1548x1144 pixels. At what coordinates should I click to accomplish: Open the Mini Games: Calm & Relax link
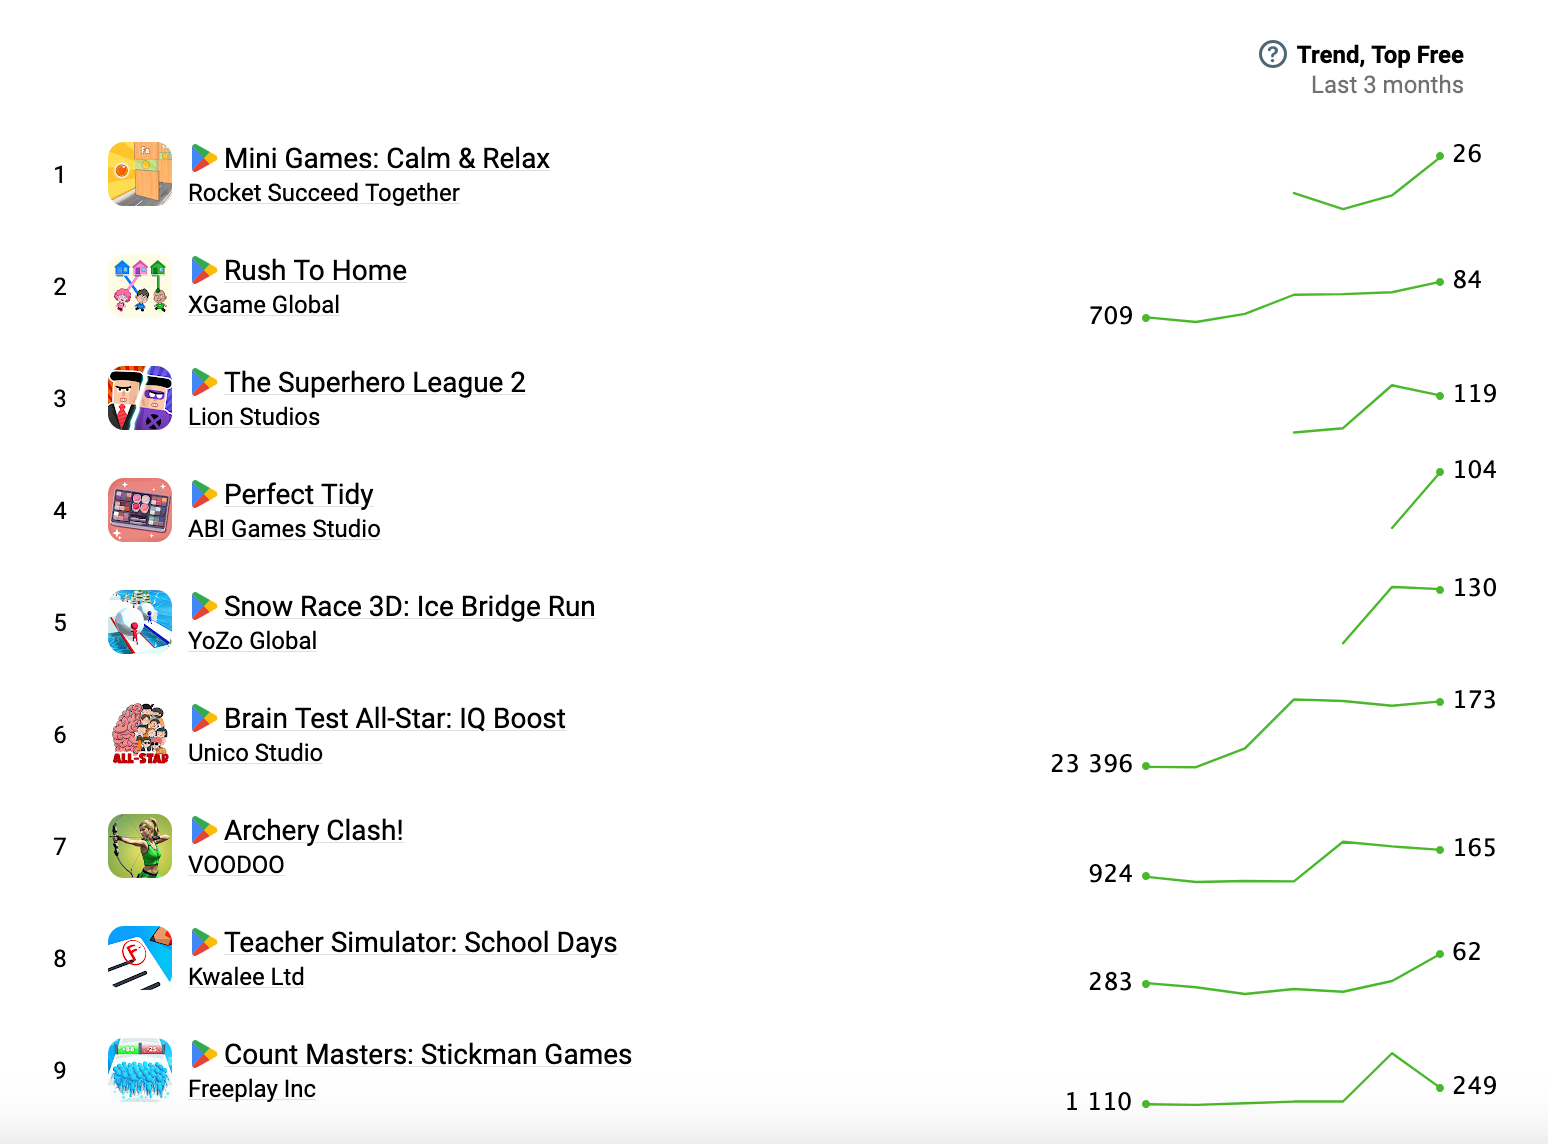[x=387, y=158]
